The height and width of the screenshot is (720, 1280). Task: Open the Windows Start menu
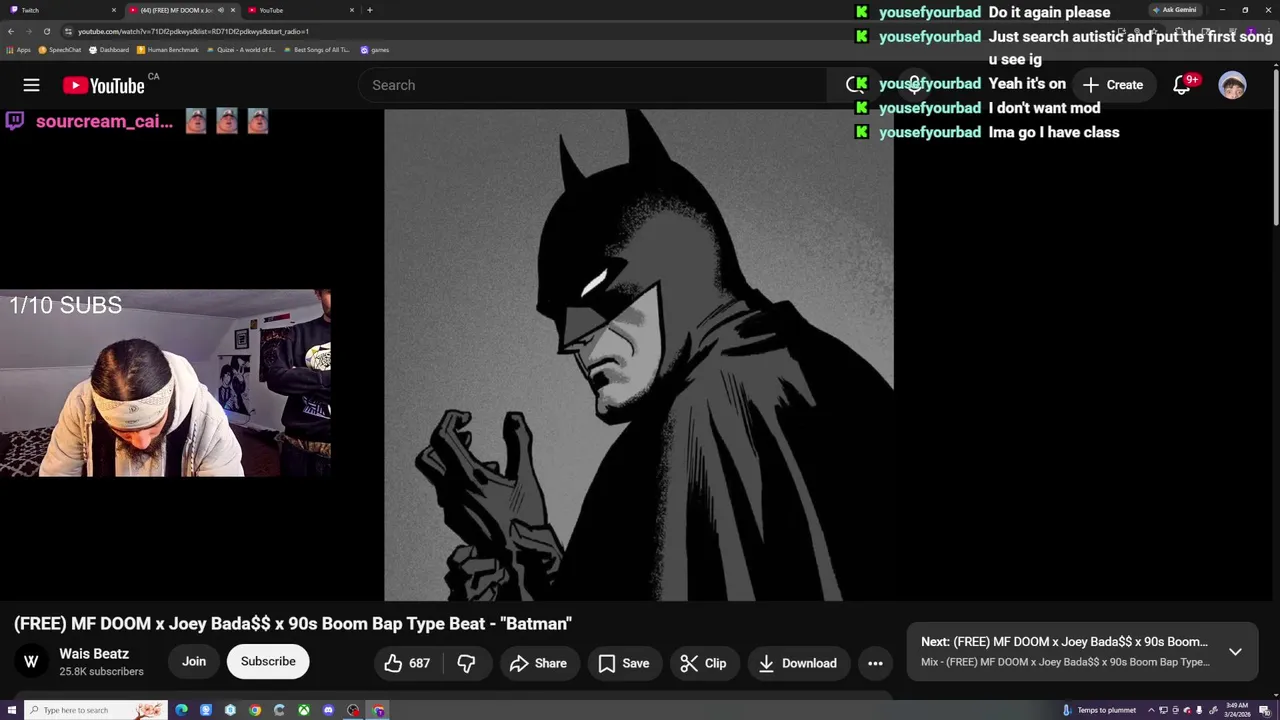pyautogui.click(x=11, y=710)
